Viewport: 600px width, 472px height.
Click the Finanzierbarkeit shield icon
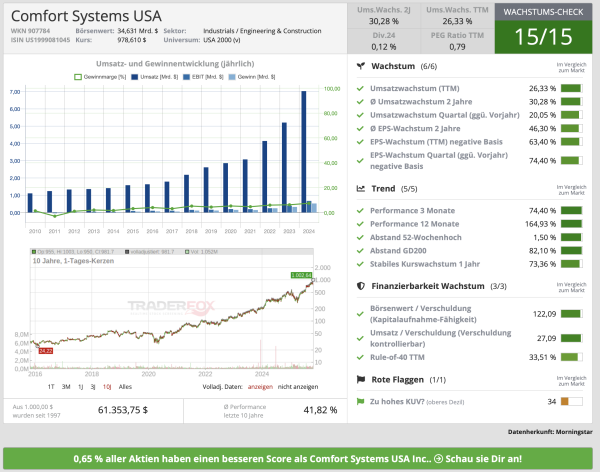[360, 285]
